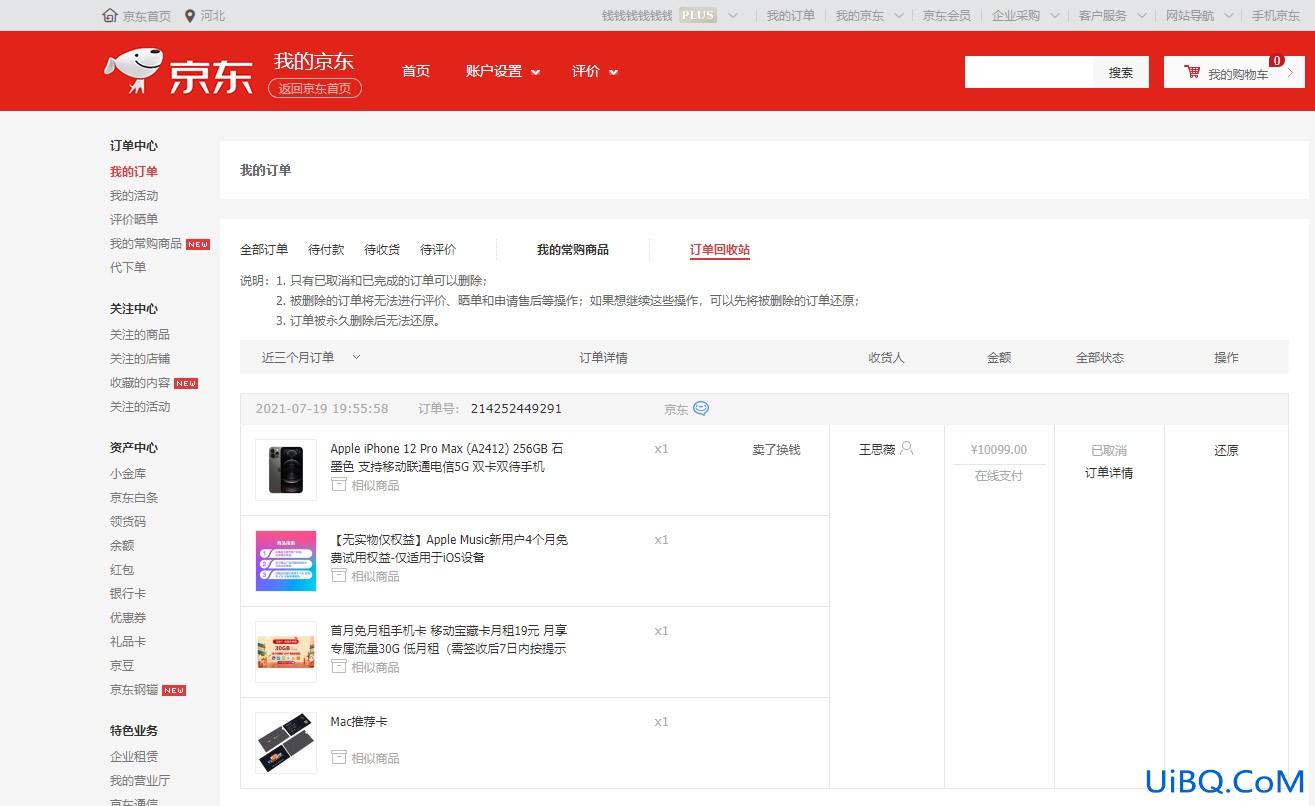This screenshot has height=806, width=1315.
Task: Expand the 客户服务 top bar dropdown
Action: point(1143,15)
